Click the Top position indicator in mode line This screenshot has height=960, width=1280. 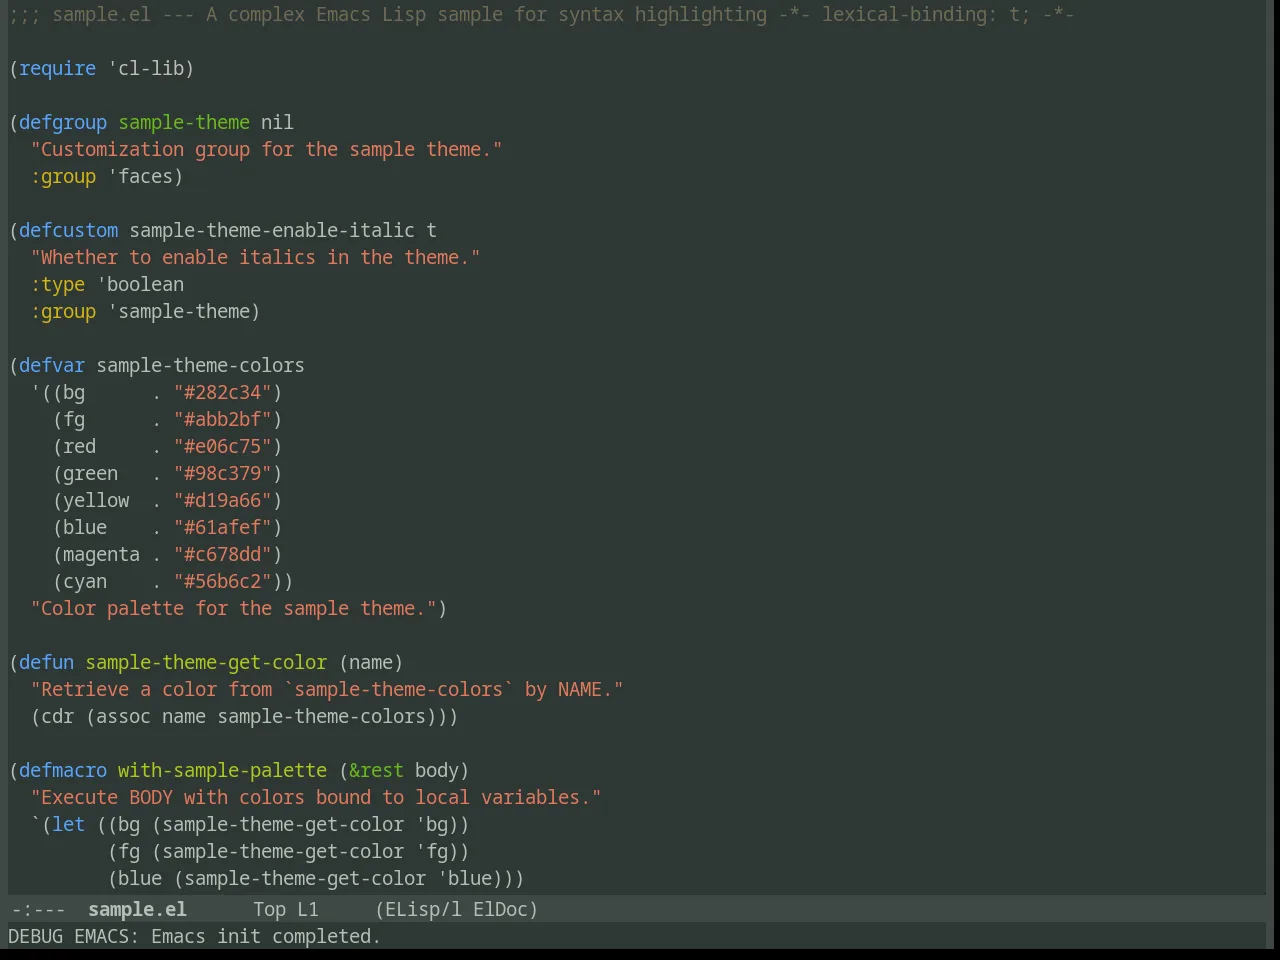269,909
